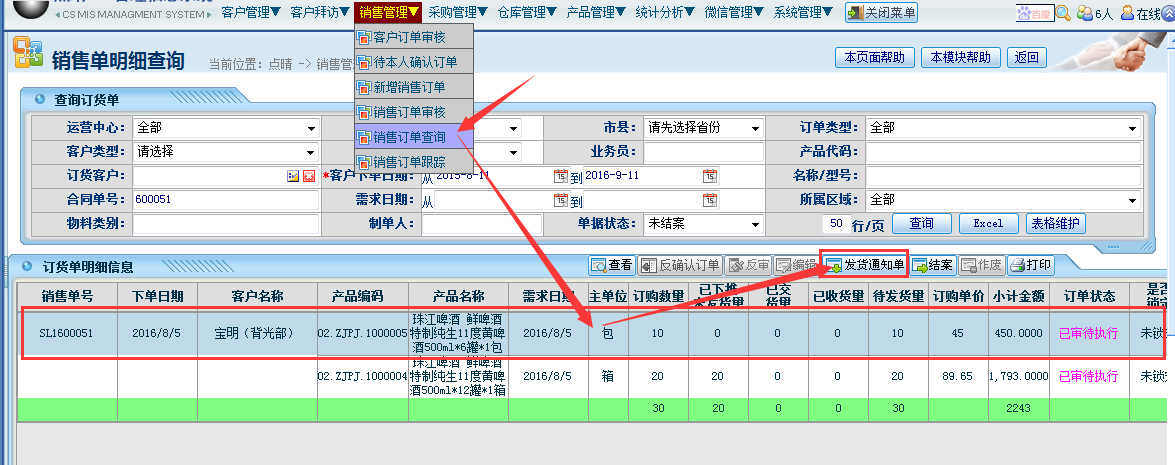The width and height of the screenshot is (1175, 465).
Task: Click the 合同单号 input field
Action: click(x=225, y=200)
